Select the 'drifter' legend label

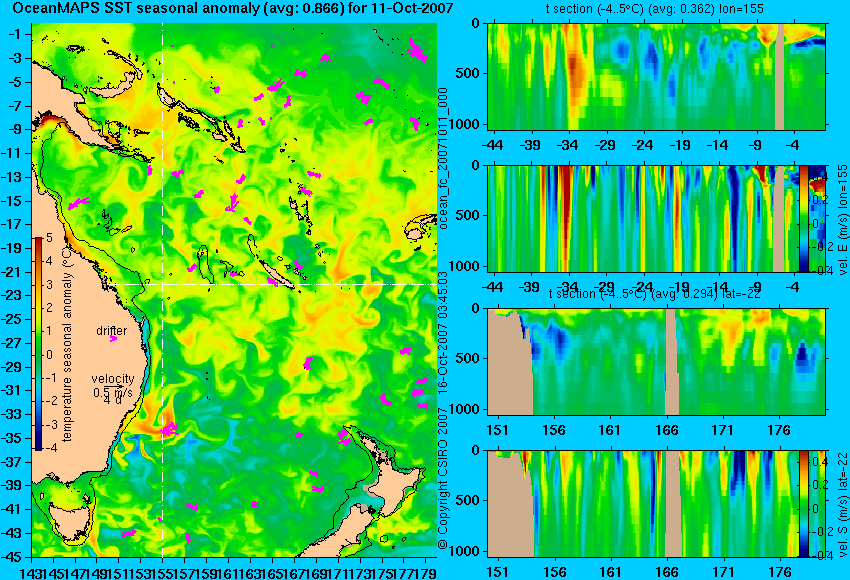point(112,331)
